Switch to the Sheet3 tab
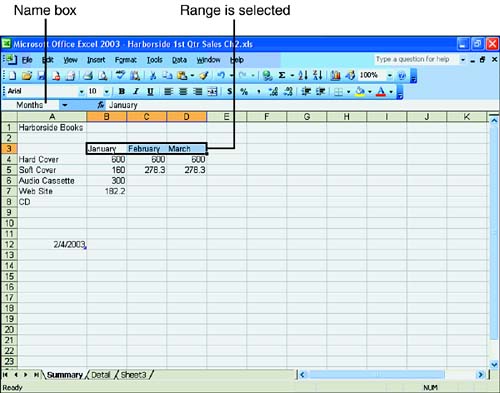 pyautogui.click(x=133, y=375)
